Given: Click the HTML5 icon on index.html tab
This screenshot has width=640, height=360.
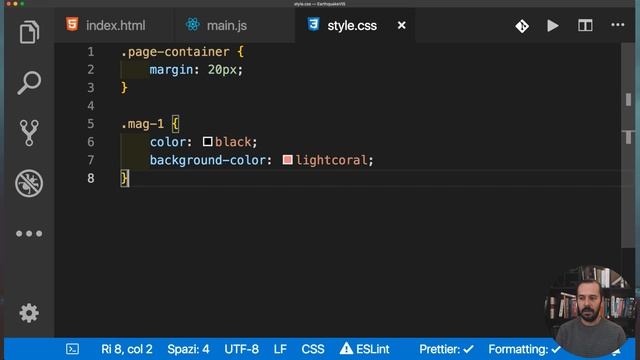Looking at the screenshot, I should (x=72, y=24).
